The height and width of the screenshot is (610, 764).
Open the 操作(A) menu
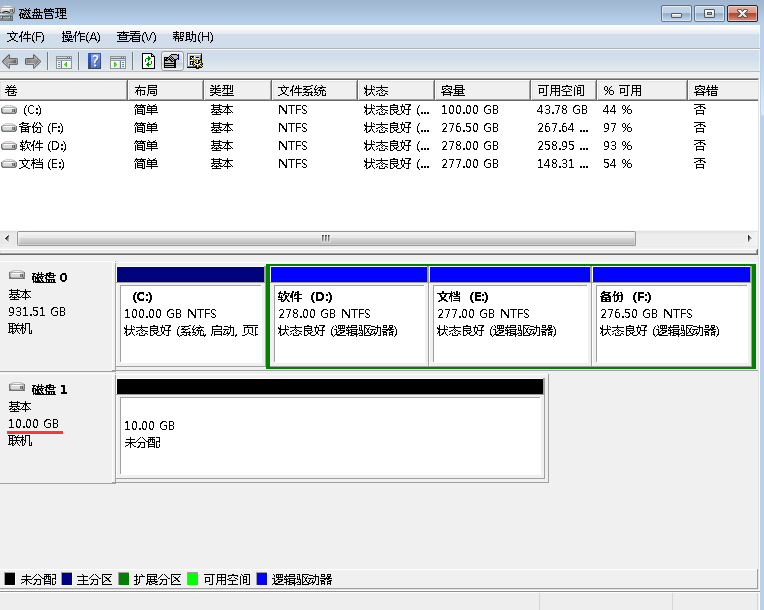click(81, 37)
